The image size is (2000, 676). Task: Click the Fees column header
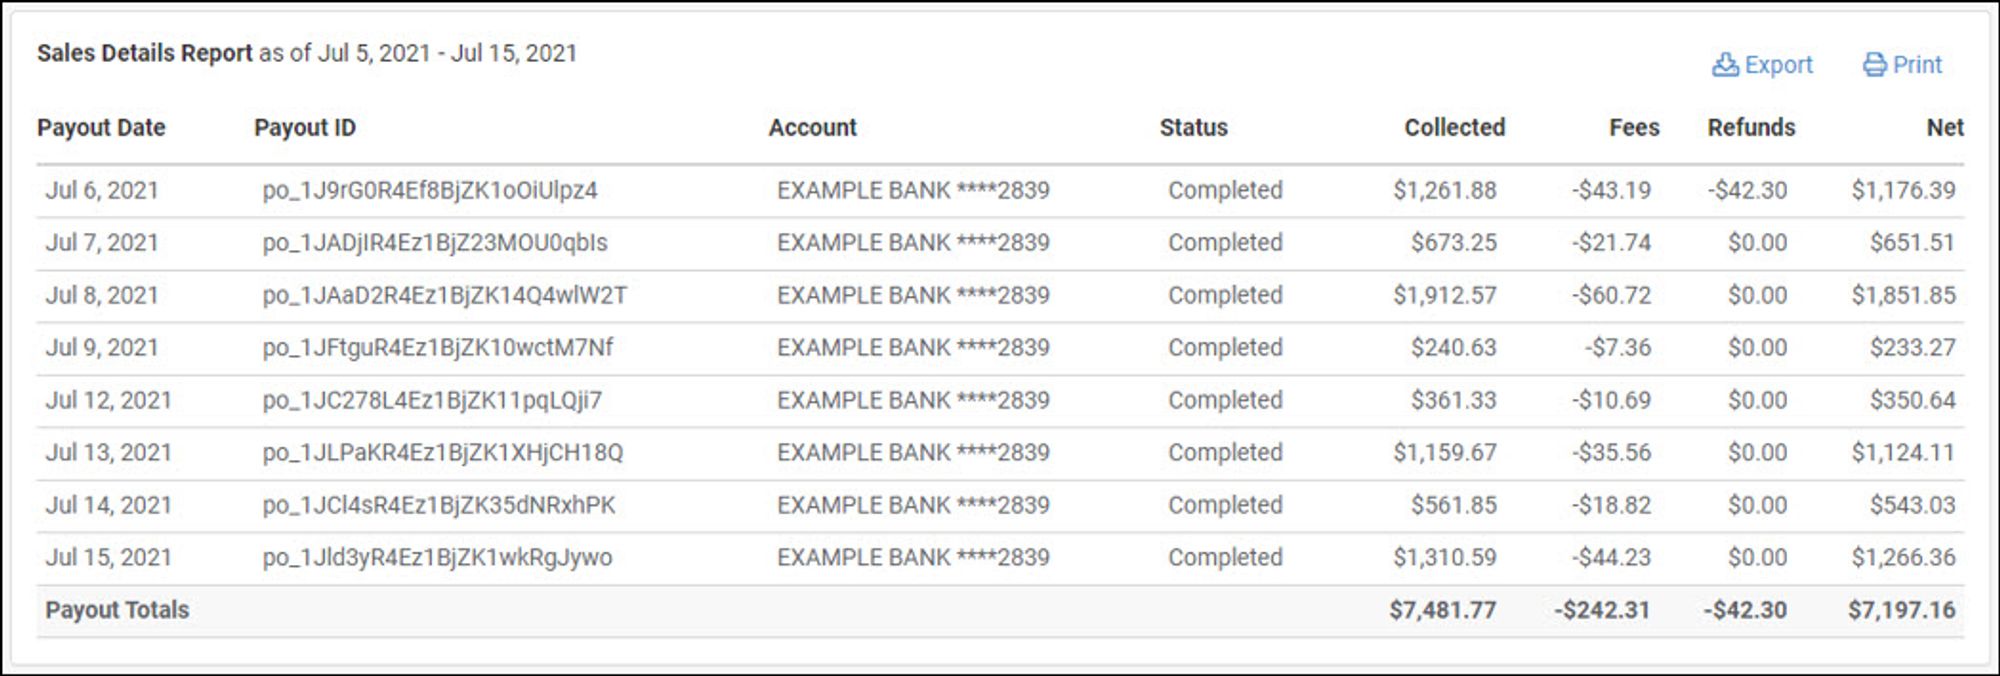pos(1634,128)
